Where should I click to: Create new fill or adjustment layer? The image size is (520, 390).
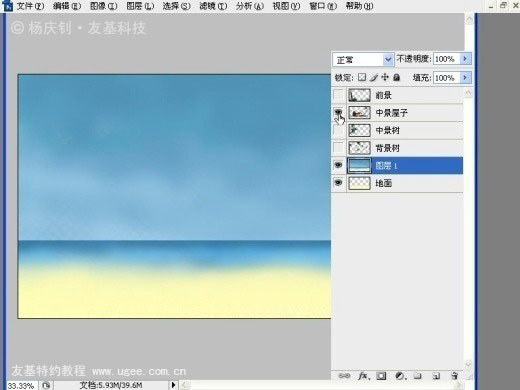pyautogui.click(x=400, y=376)
